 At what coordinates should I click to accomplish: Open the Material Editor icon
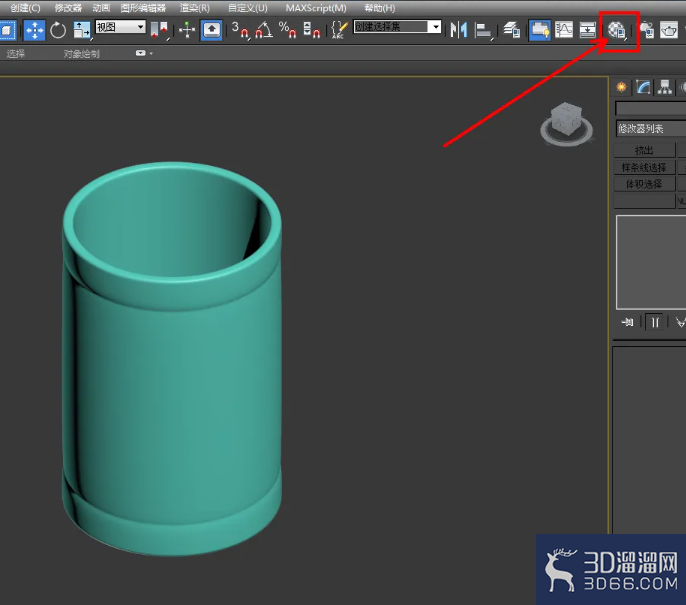point(617,31)
